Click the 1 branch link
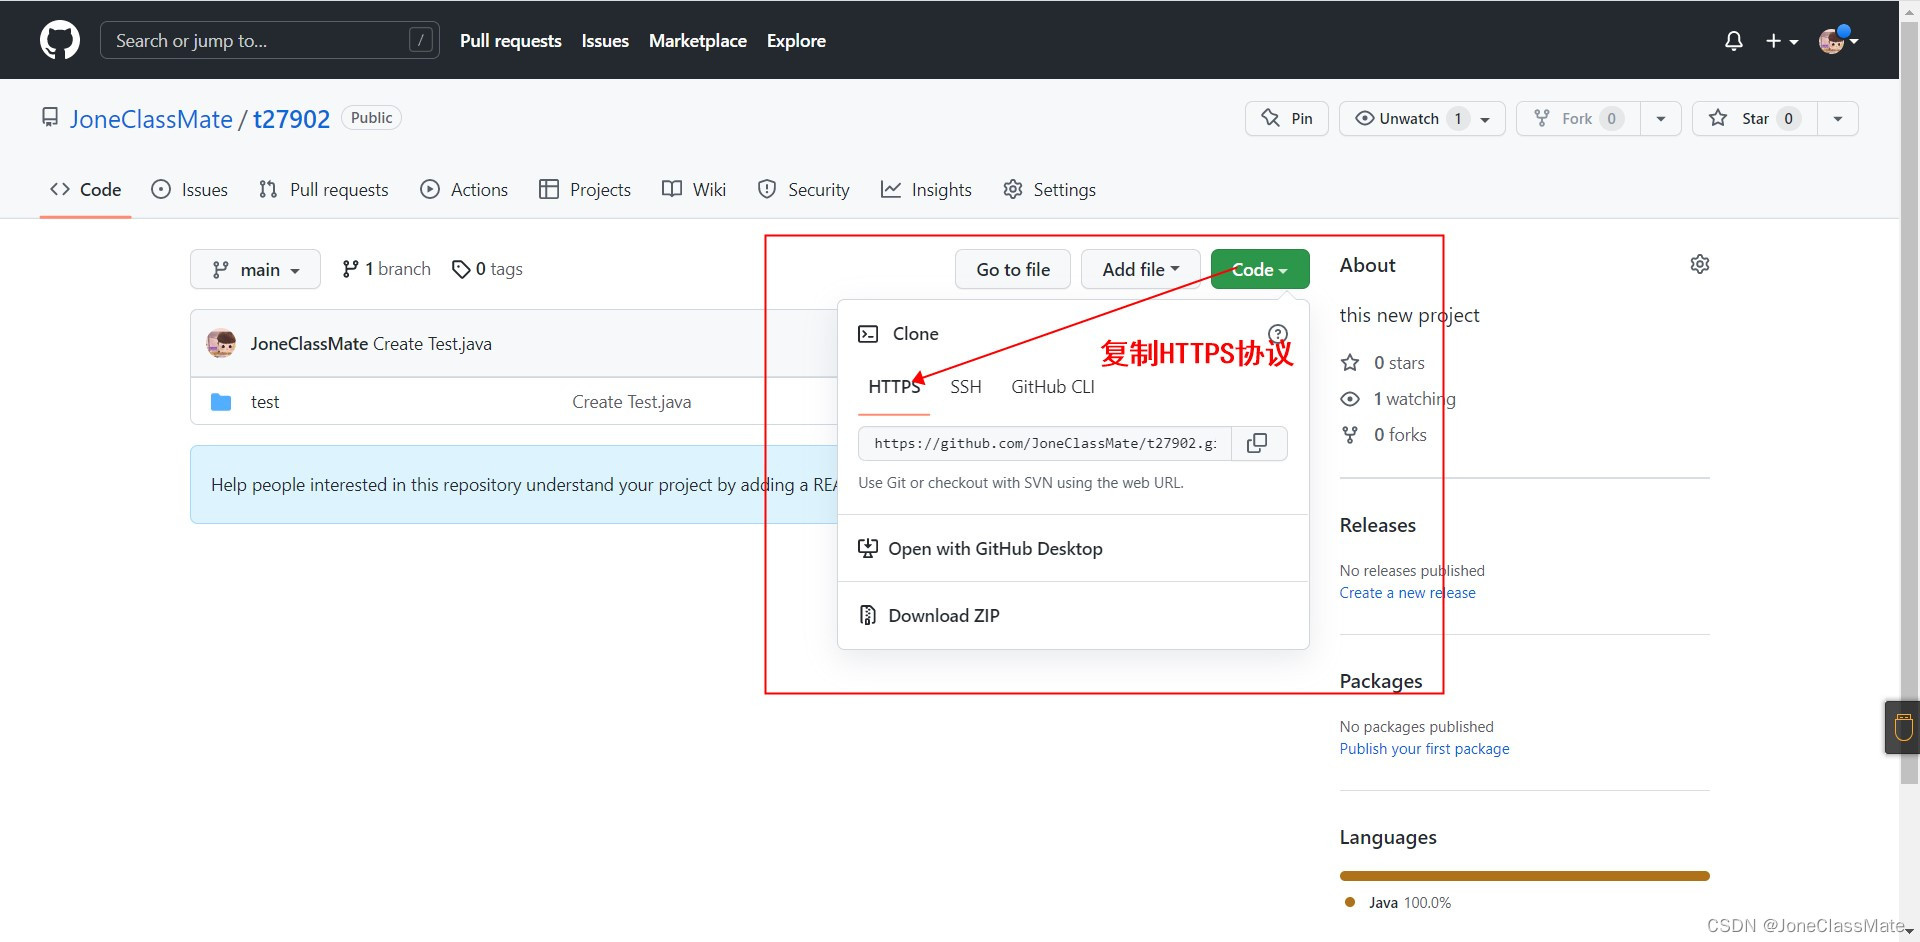This screenshot has height=942, width=1920. pyautogui.click(x=386, y=269)
